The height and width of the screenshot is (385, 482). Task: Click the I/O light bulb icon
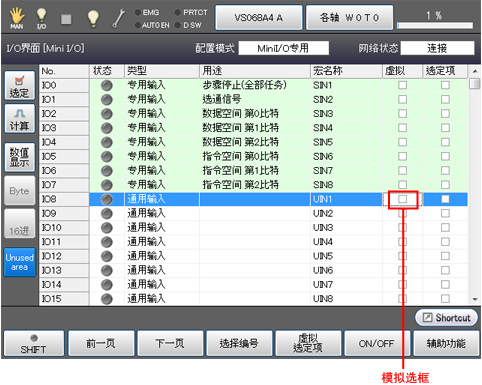41,18
